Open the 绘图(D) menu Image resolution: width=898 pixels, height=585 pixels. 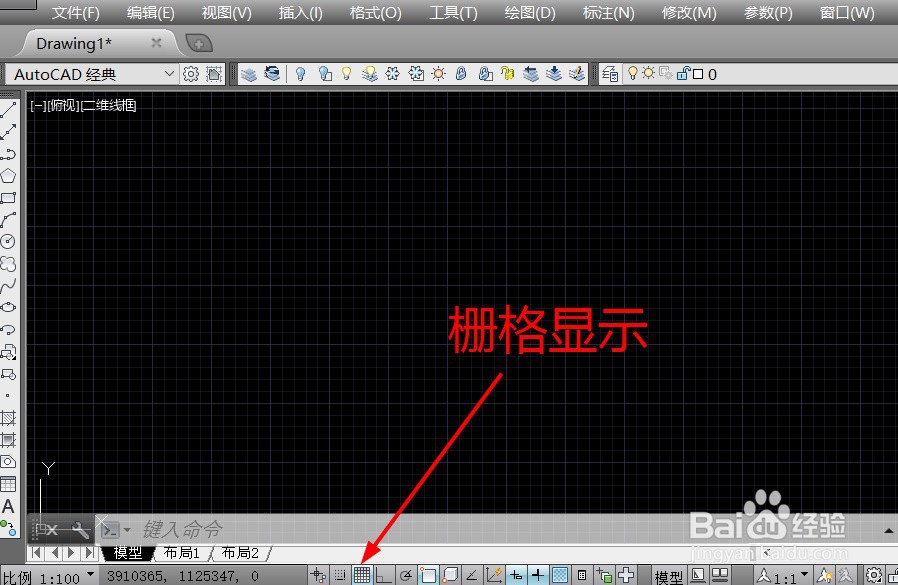point(530,13)
